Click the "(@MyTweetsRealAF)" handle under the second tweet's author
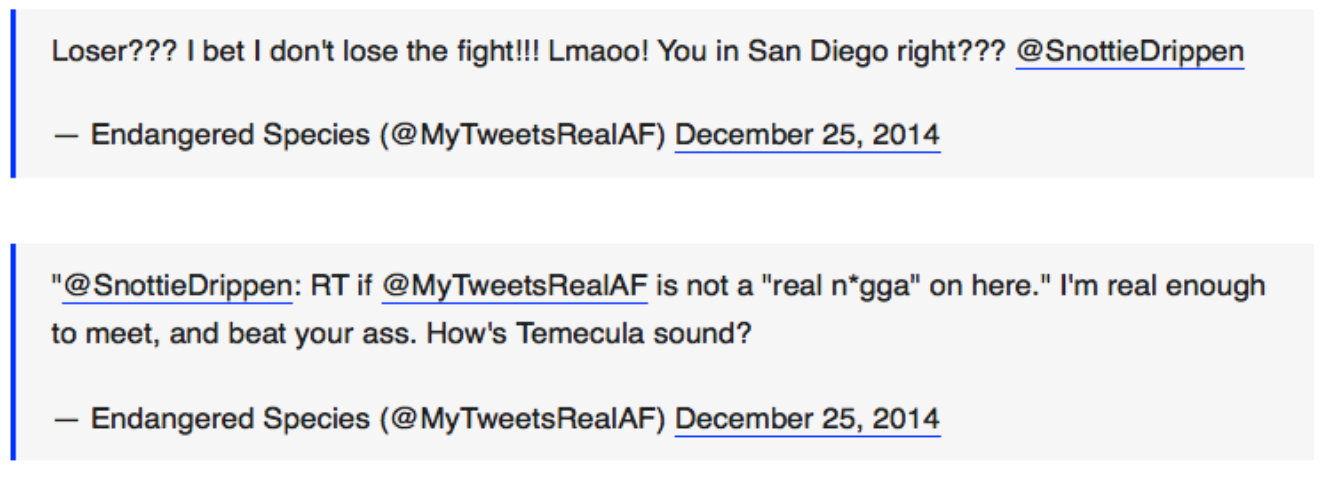 tap(522, 418)
